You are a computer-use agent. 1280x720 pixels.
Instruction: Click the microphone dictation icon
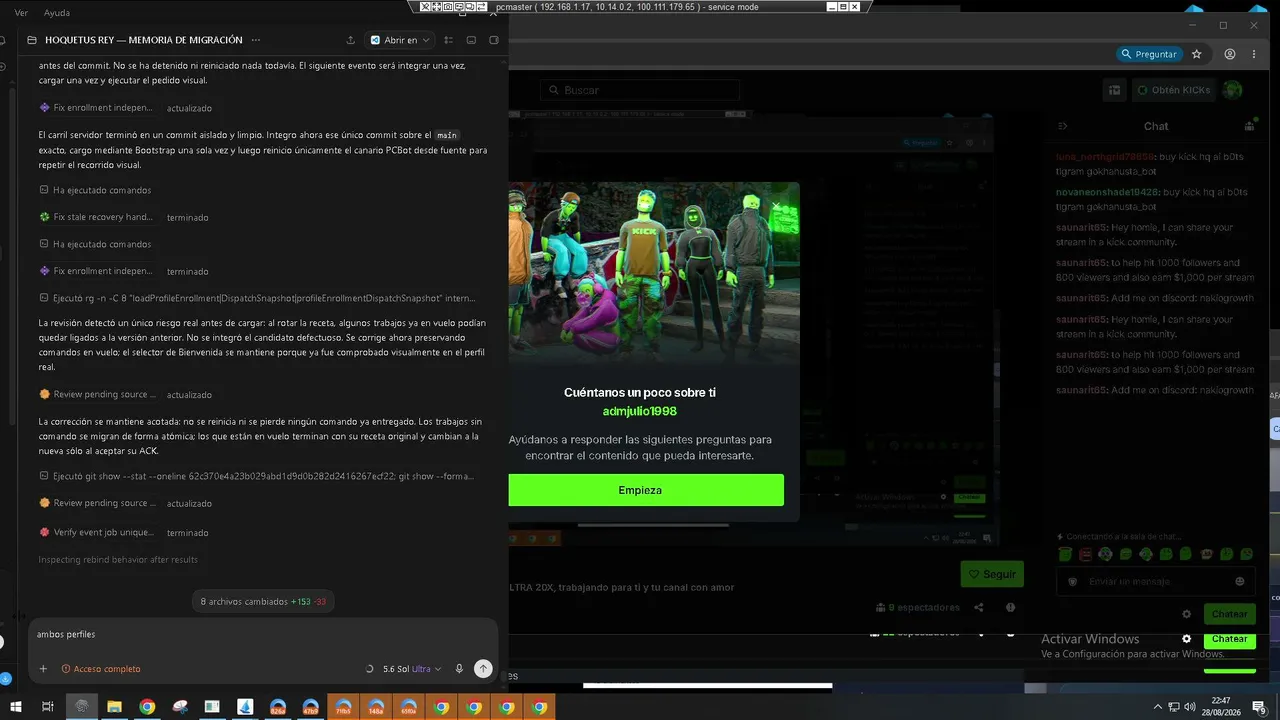pos(459,669)
